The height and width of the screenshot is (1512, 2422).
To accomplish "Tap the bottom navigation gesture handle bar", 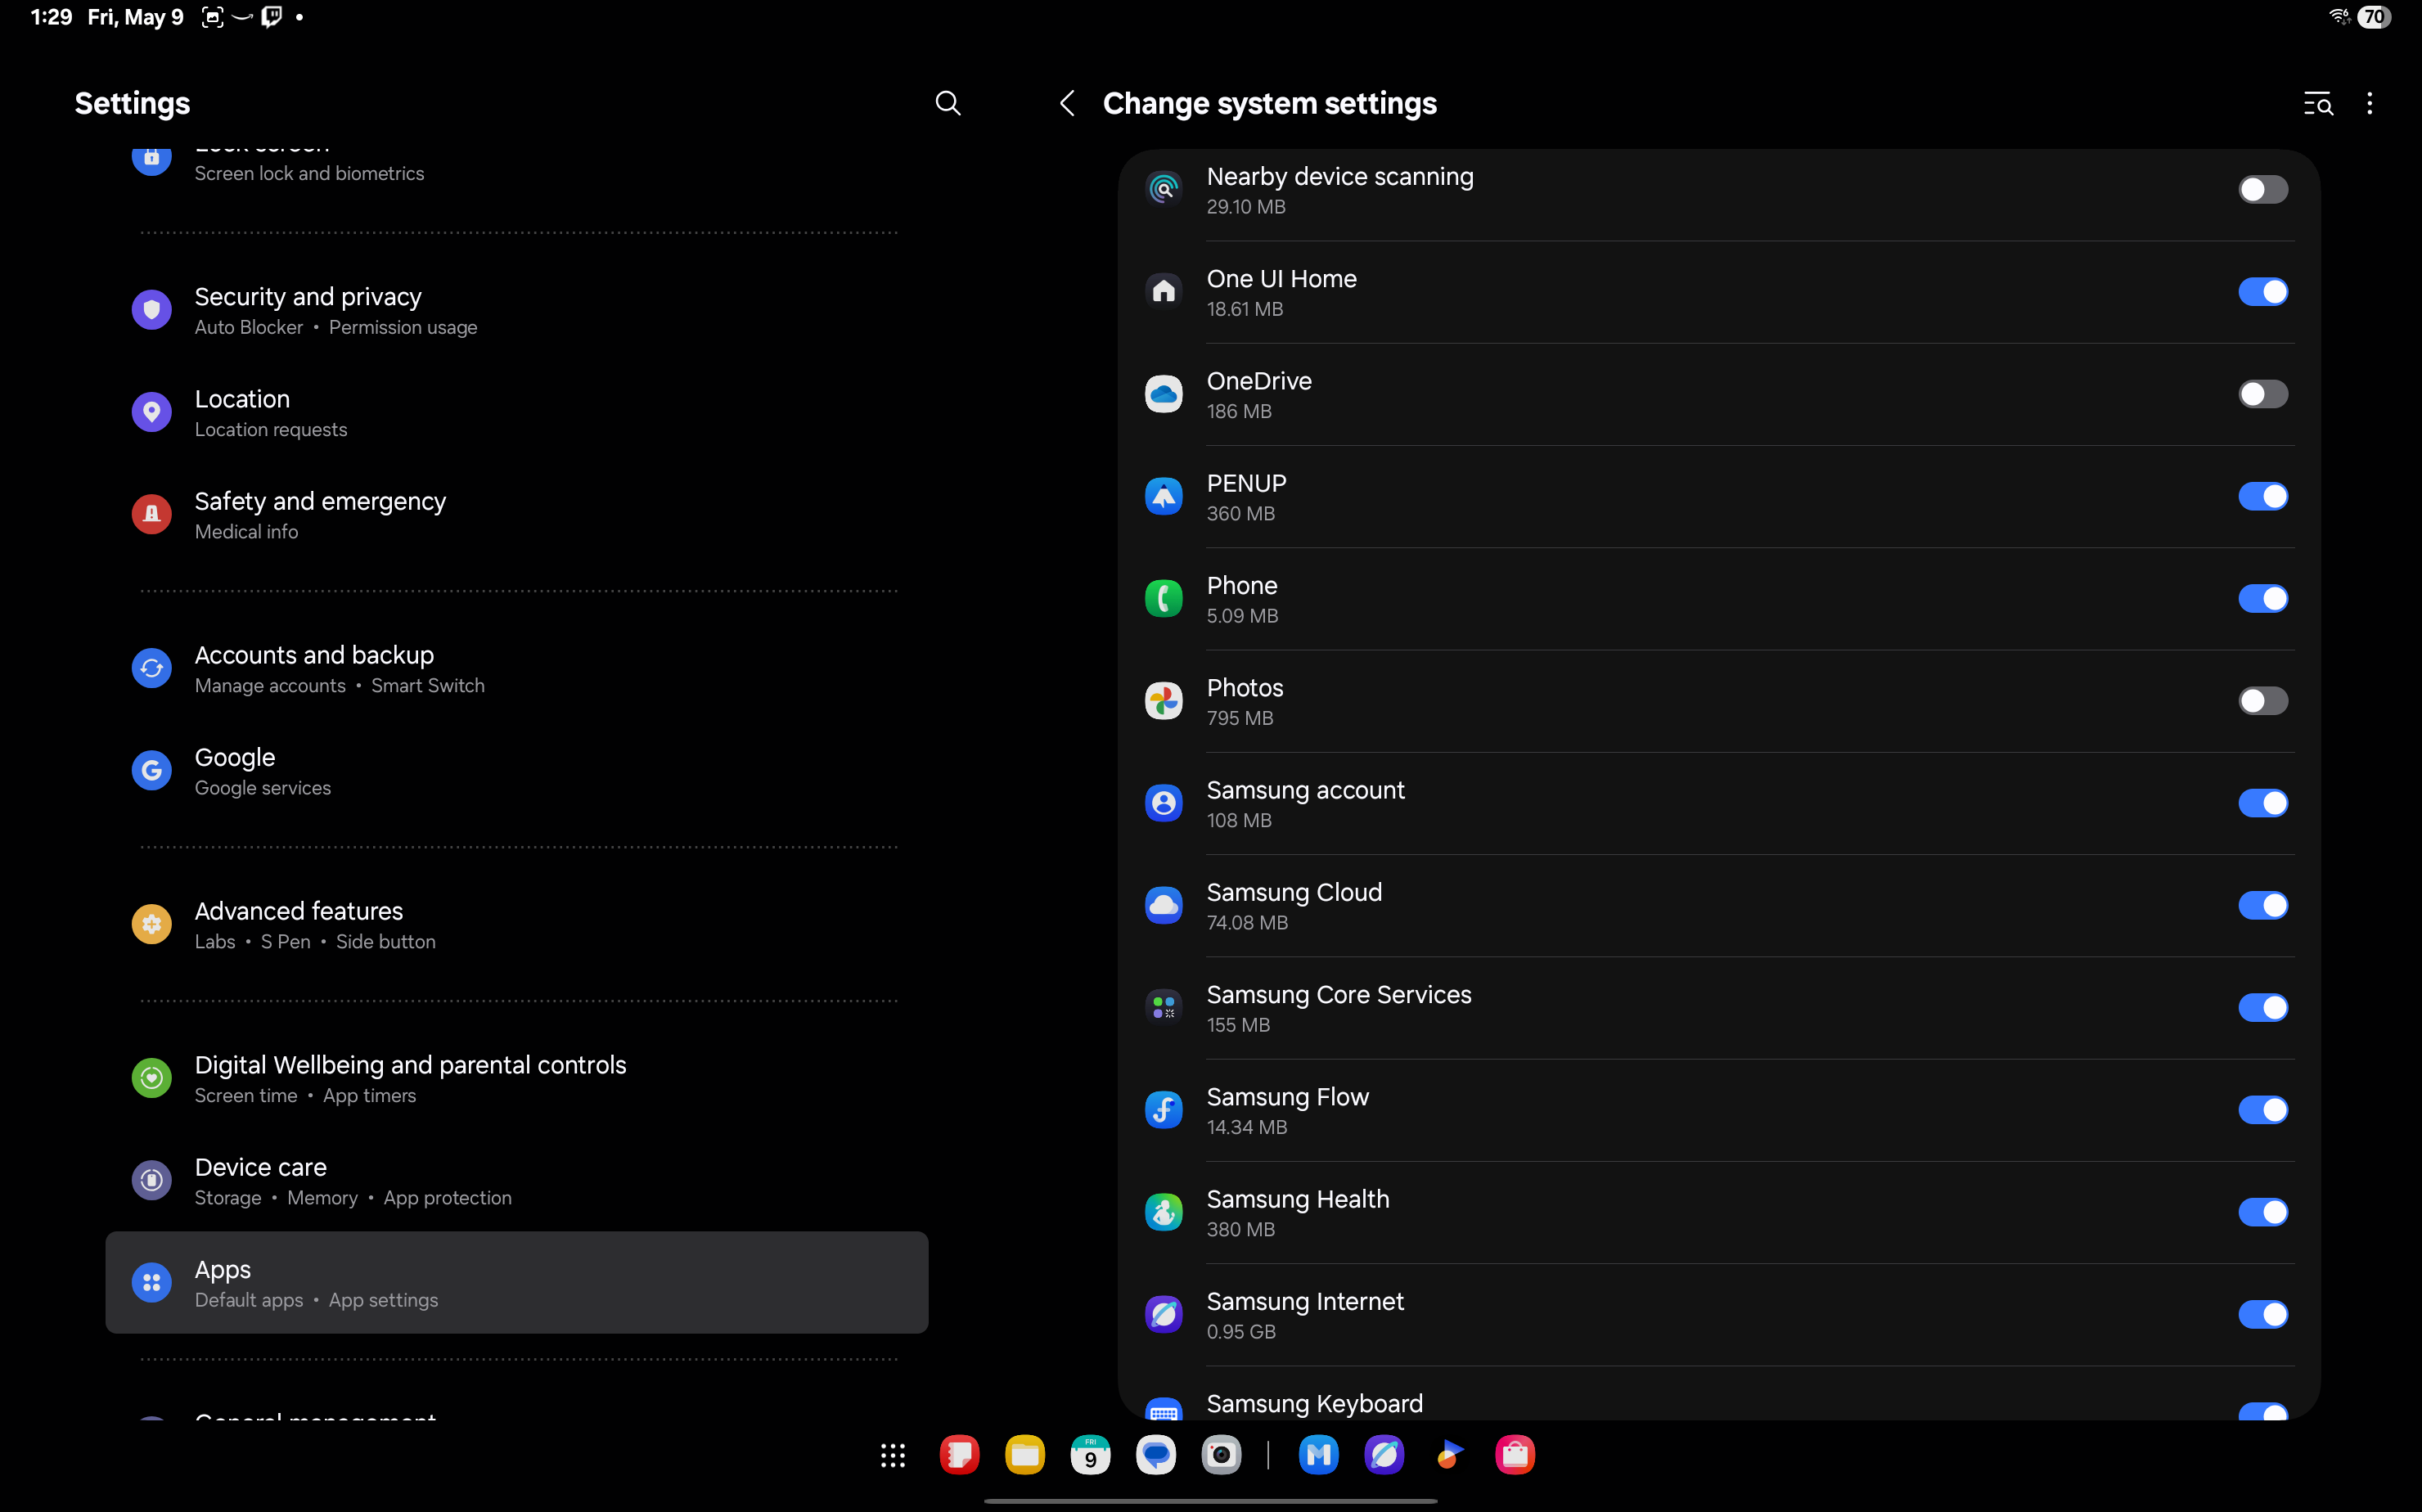I will (1210, 1500).
